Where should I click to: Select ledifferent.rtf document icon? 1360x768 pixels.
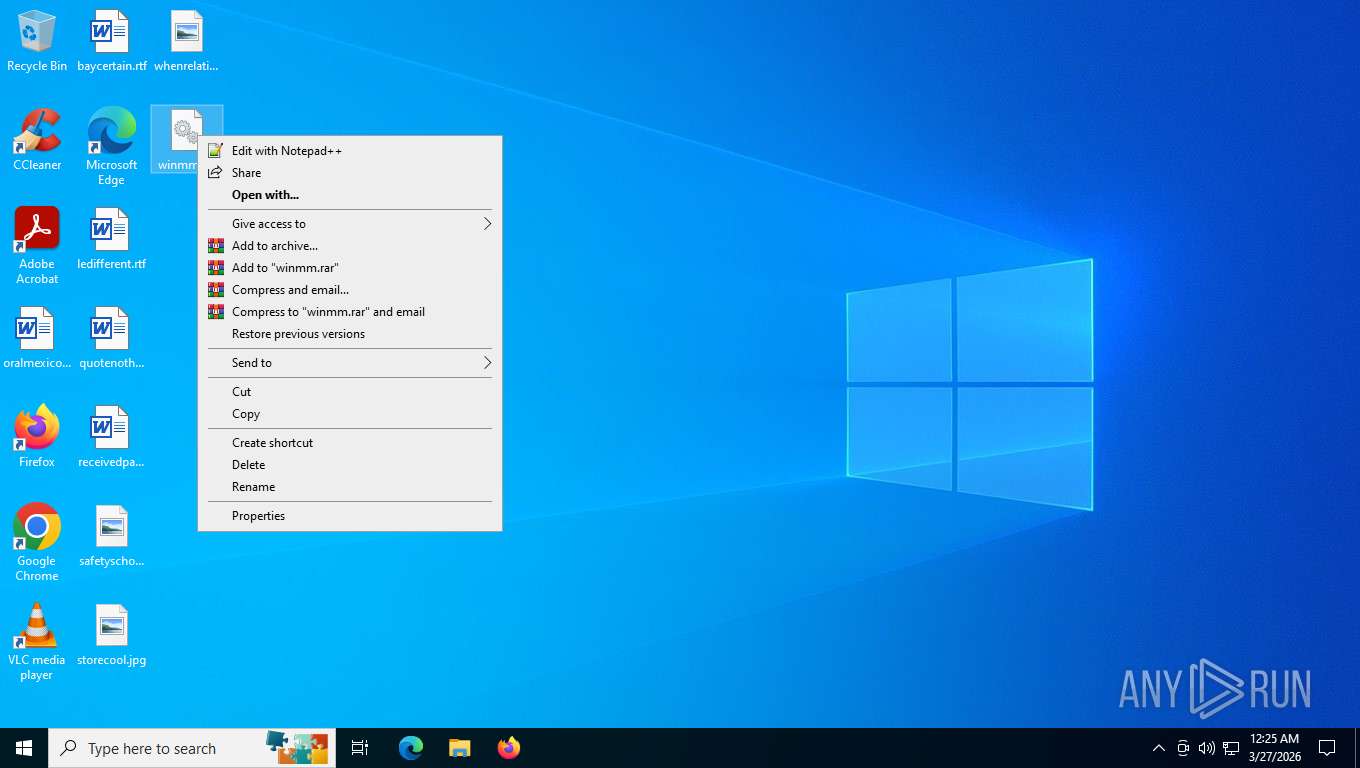(111, 239)
